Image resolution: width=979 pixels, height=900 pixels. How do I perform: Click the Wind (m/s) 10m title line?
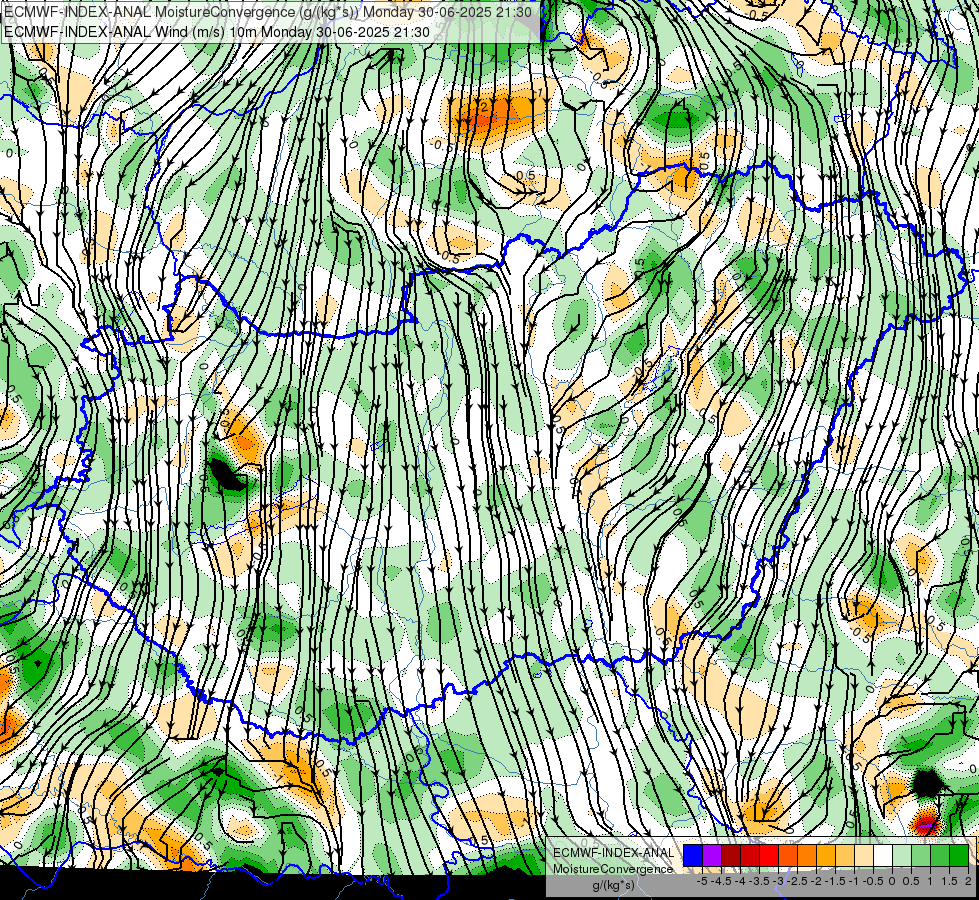tap(217, 31)
